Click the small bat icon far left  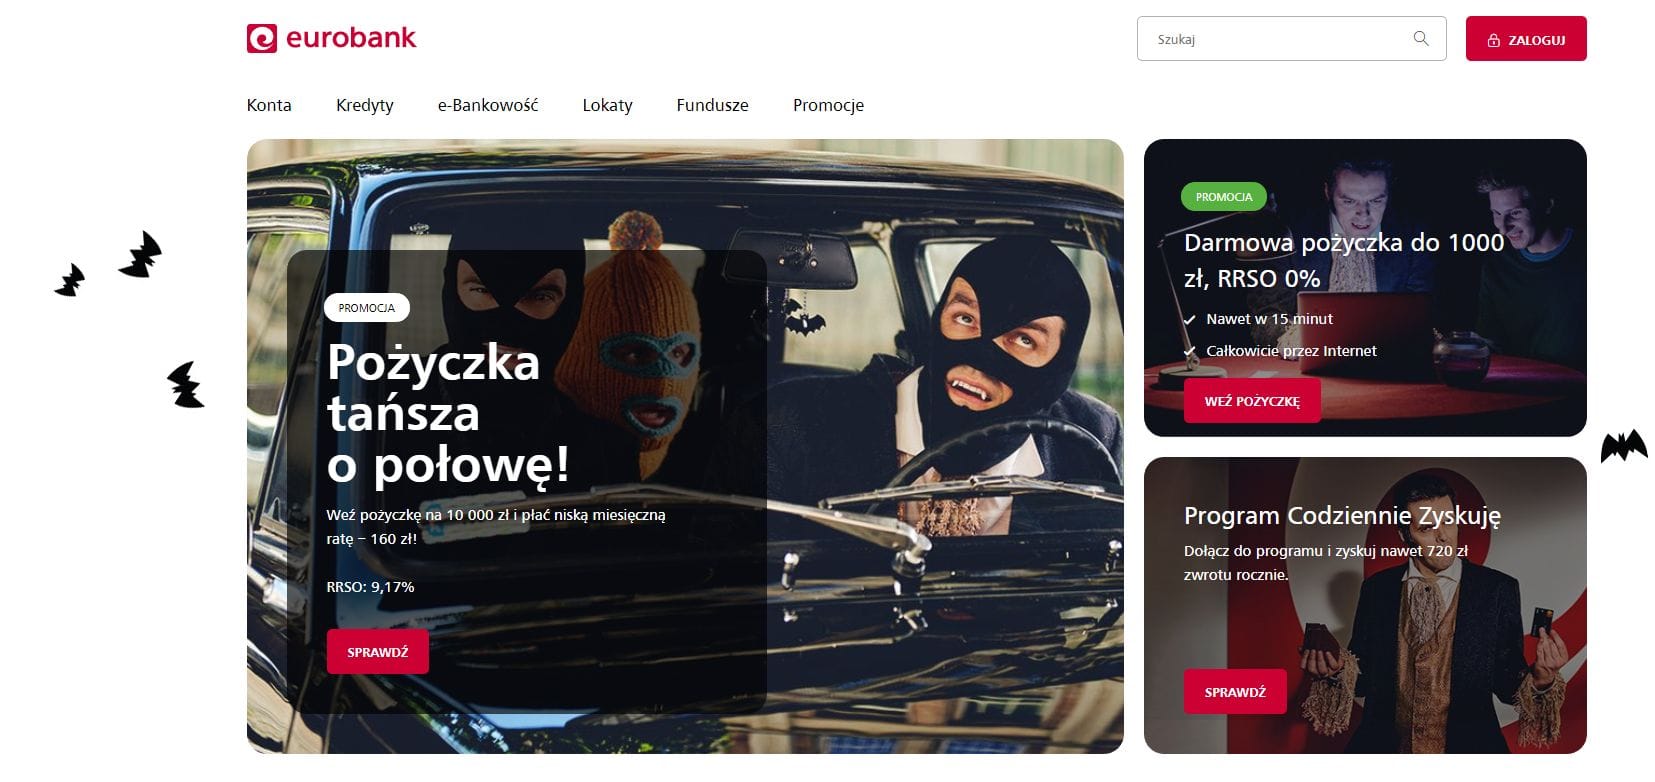[x=70, y=280]
